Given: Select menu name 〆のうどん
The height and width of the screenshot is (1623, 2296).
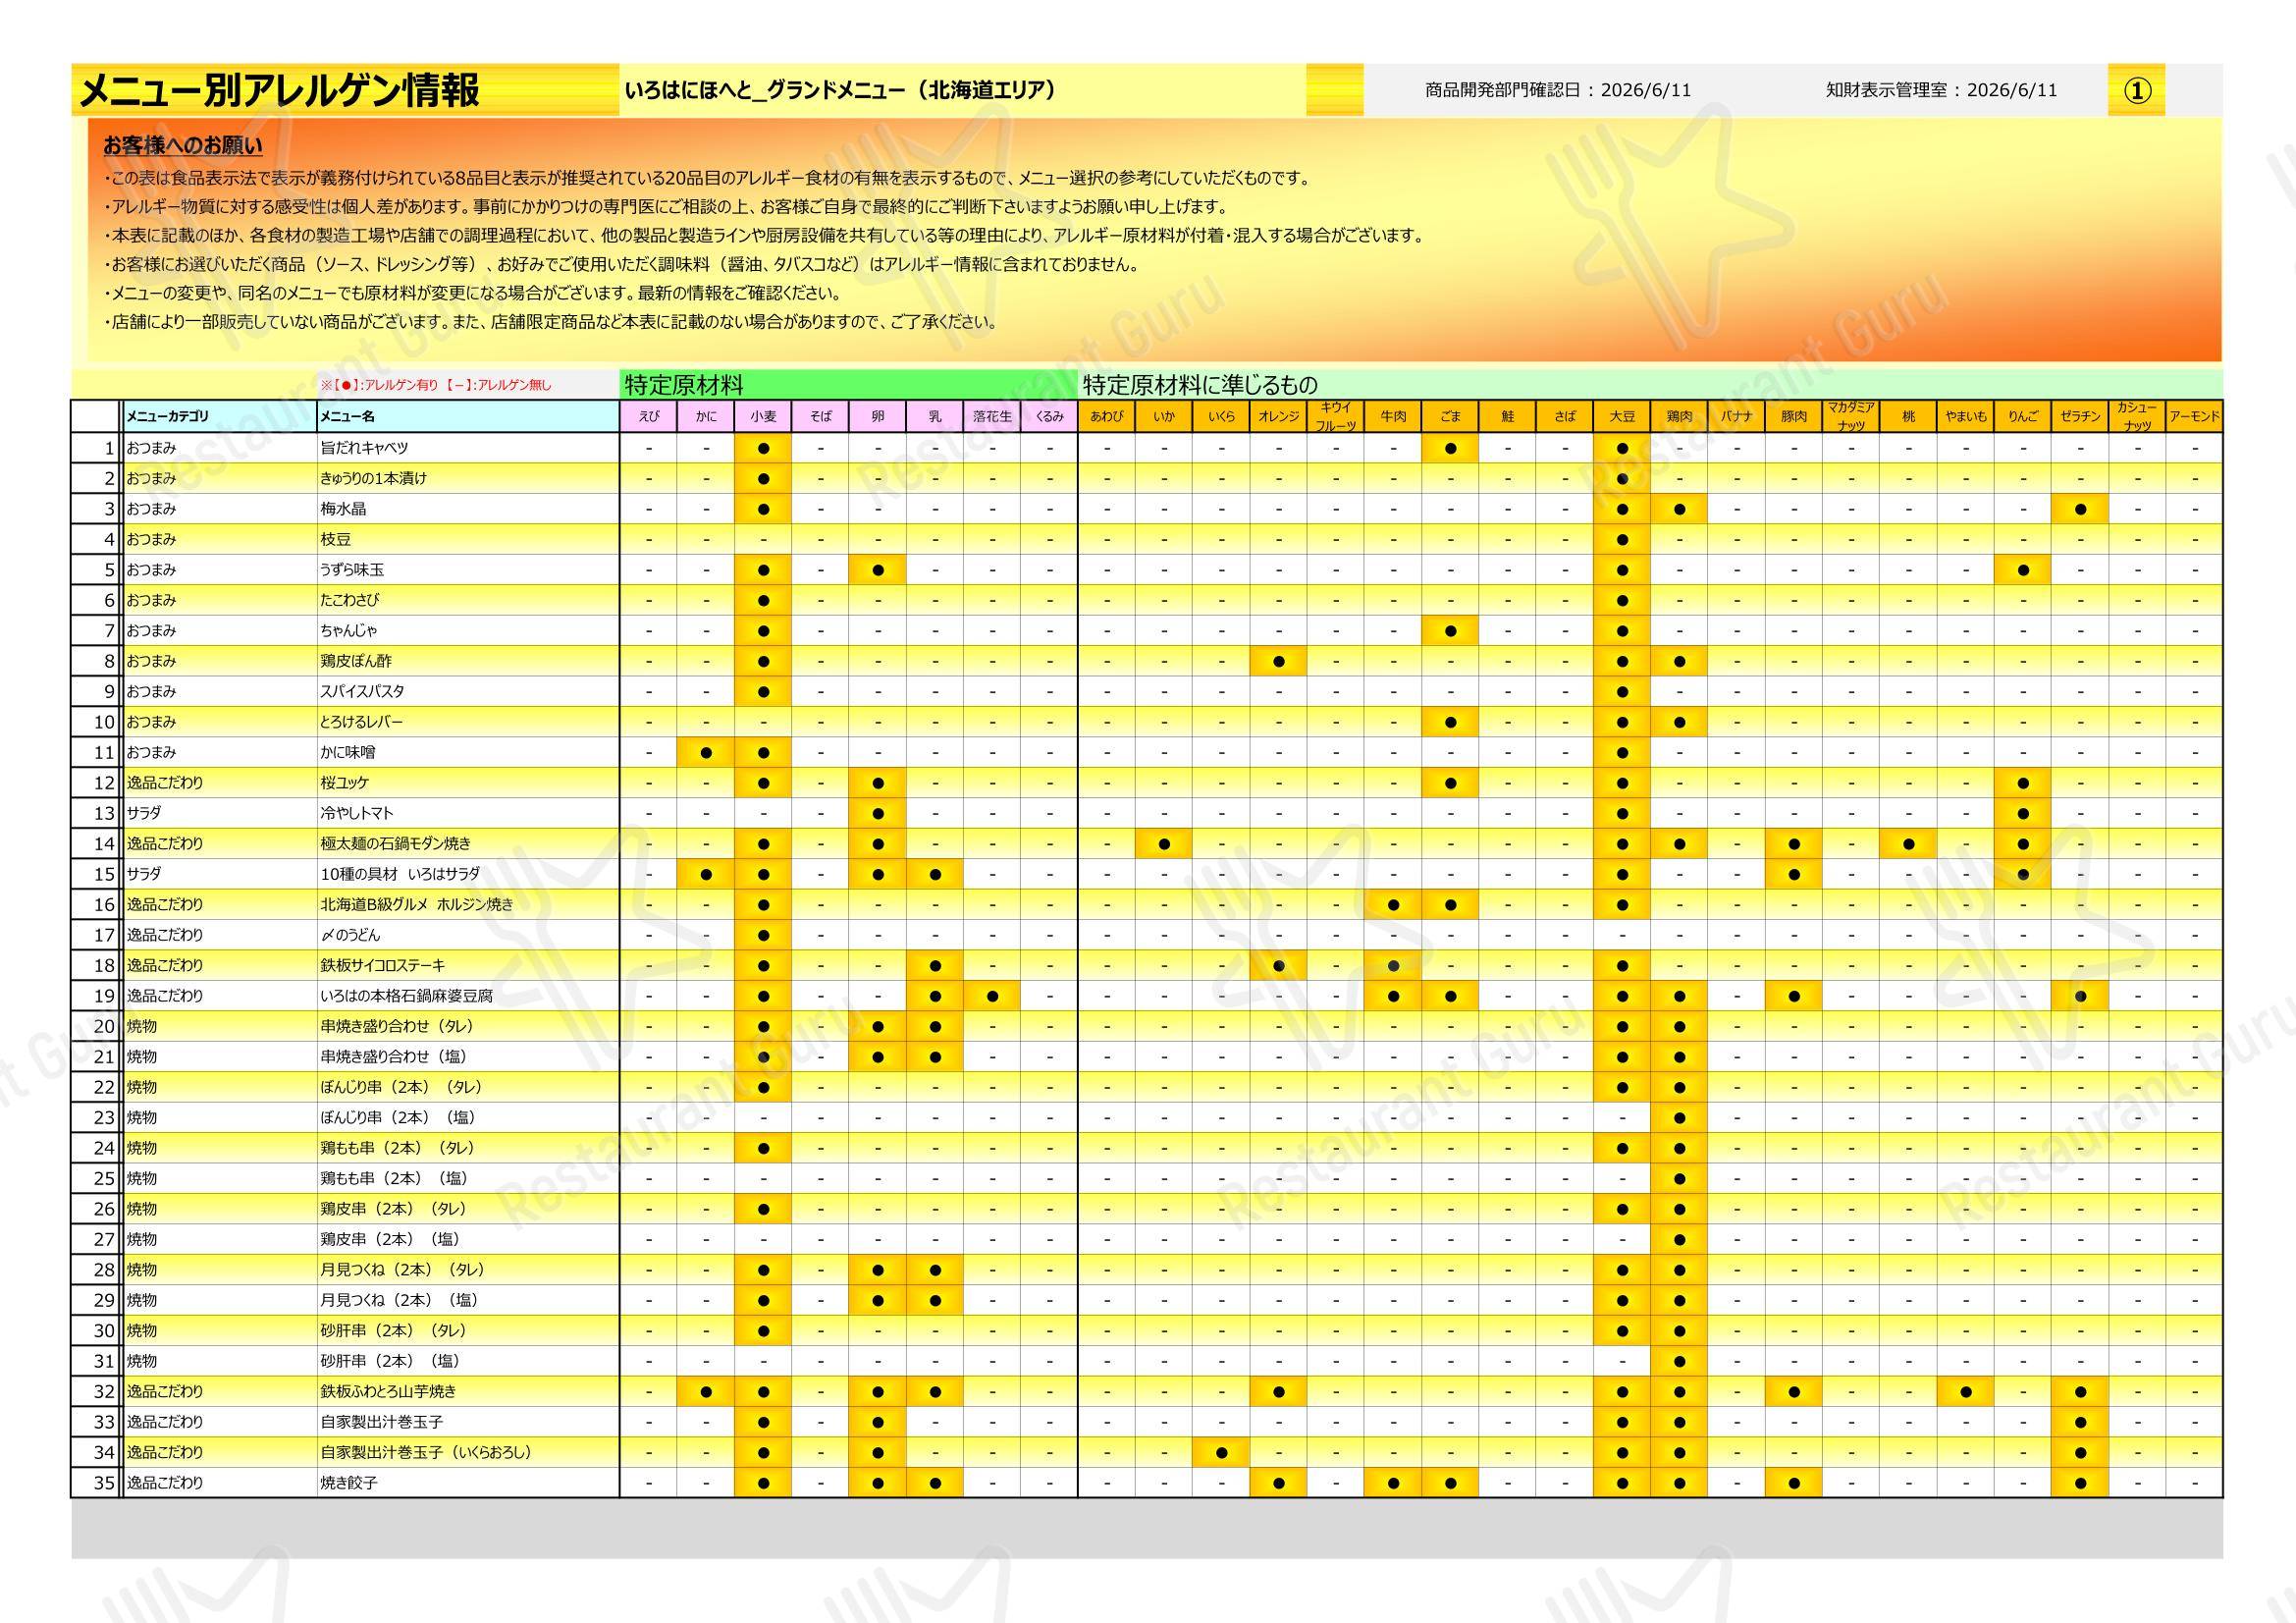Looking at the screenshot, I should click(x=350, y=935).
